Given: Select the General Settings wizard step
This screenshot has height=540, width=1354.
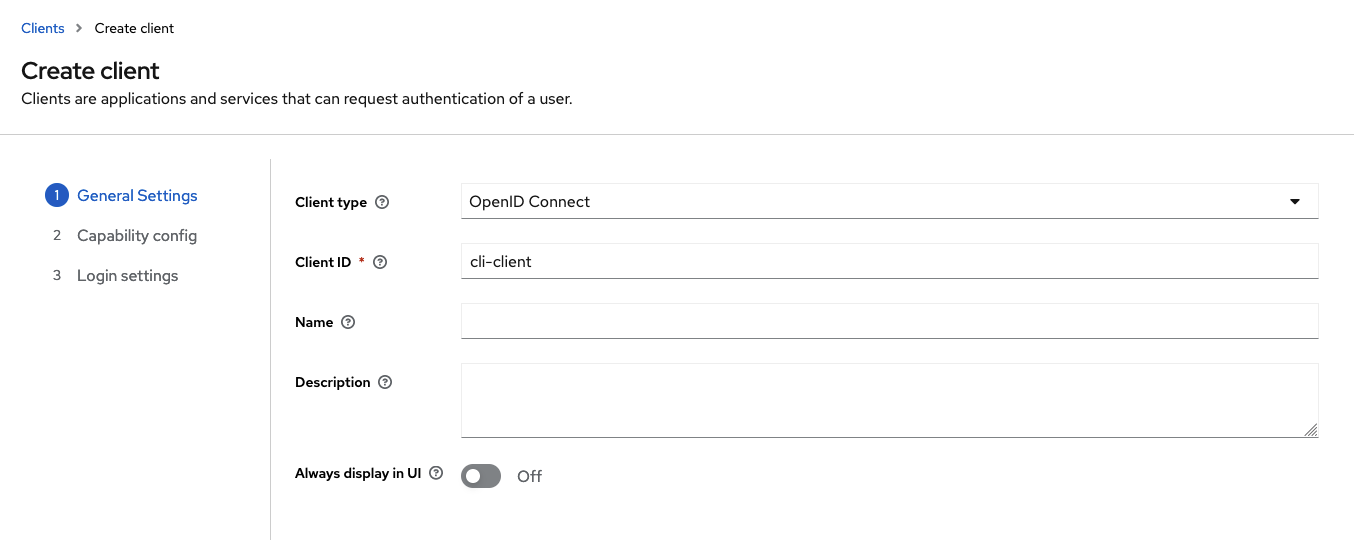Looking at the screenshot, I should click(x=137, y=195).
